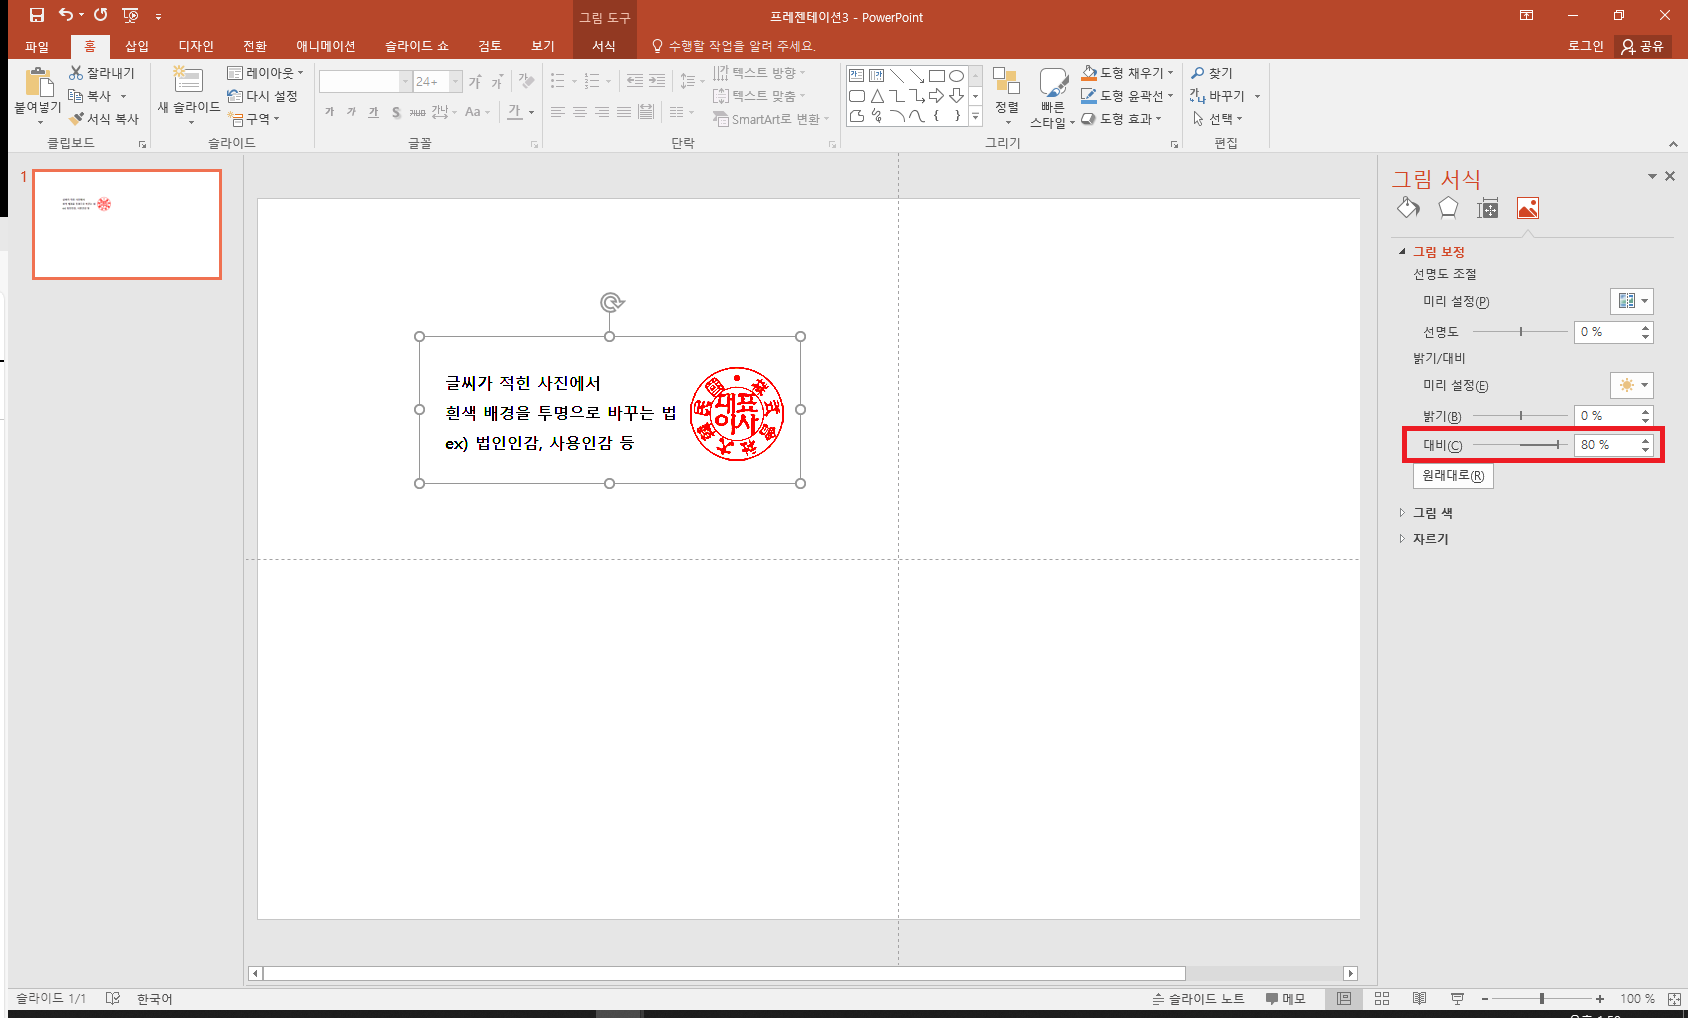The image size is (1688, 1018).
Task: Toggle Italic formatting button
Action: pyautogui.click(x=351, y=112)
